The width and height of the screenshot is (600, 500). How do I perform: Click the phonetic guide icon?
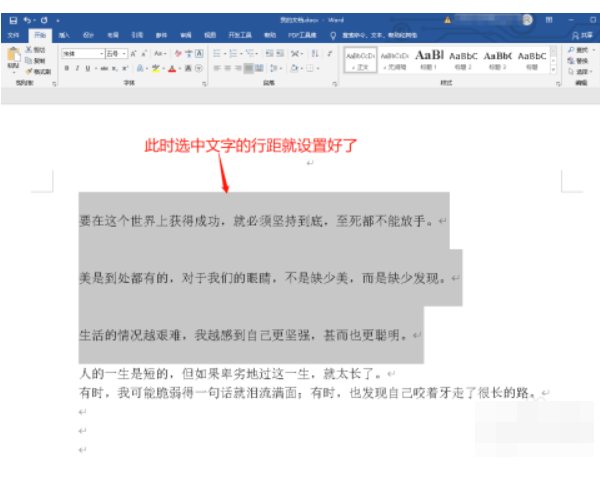click(189, 54)
